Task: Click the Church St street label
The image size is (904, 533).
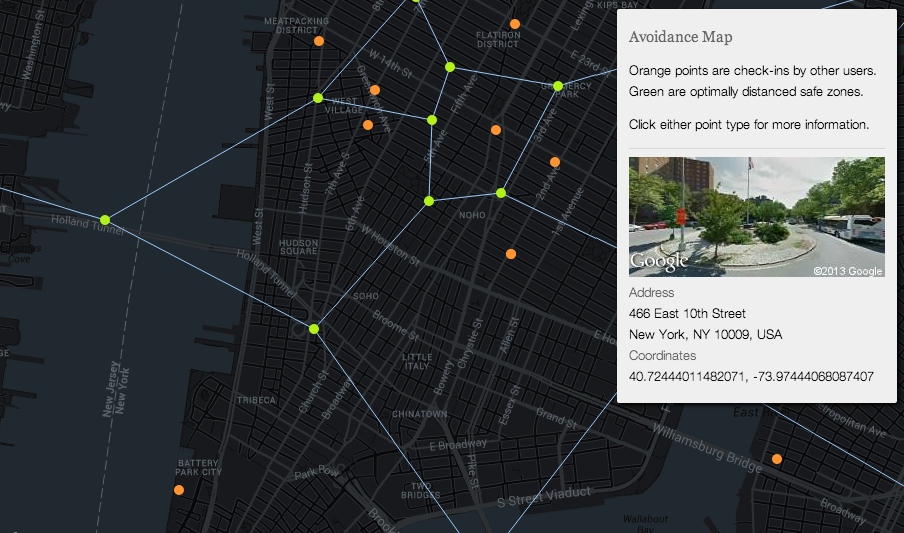Action: click(313, 391)
